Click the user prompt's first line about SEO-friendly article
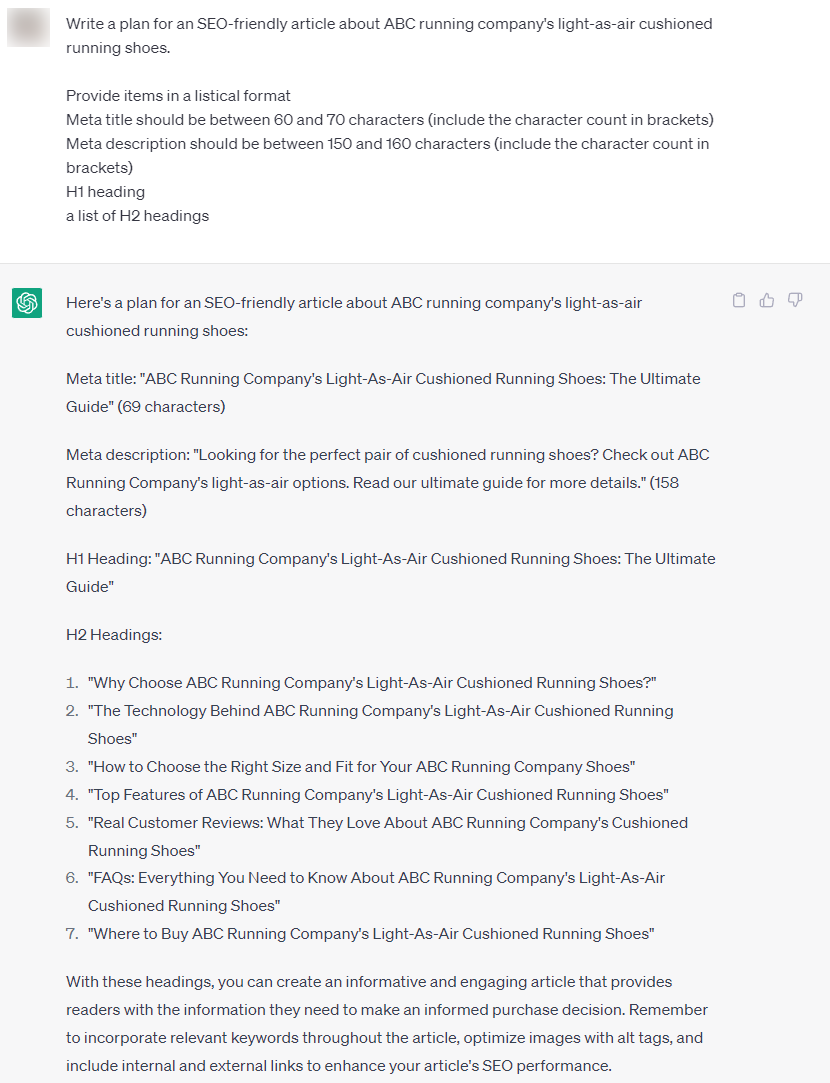The image size is (830, 1083). [389, 24]
